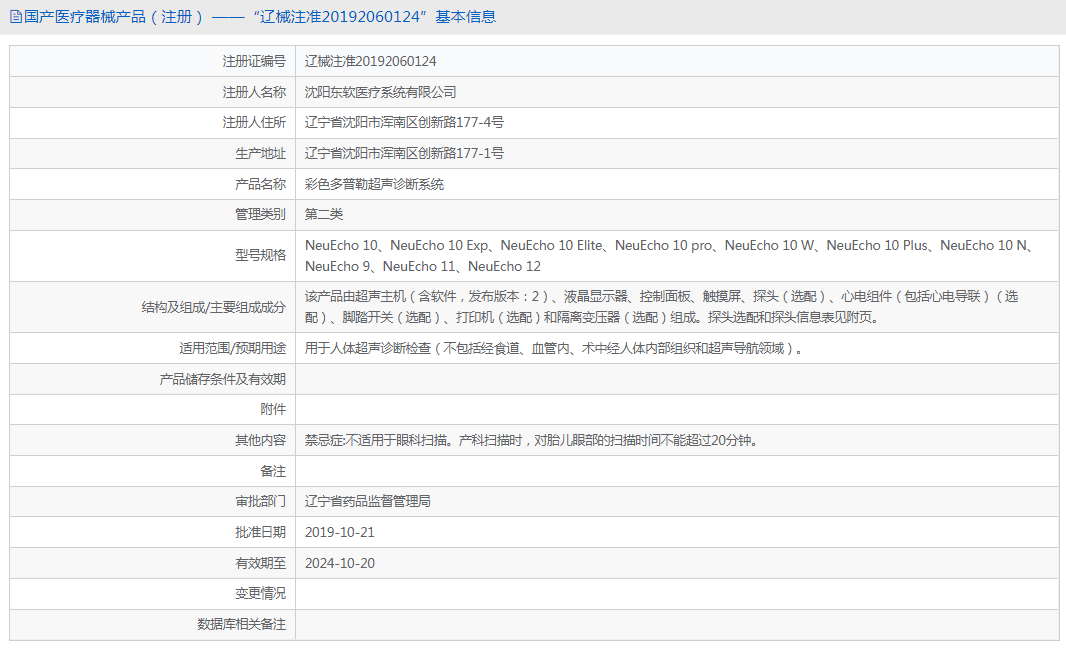Select the authority 辽宁省药品监督管理局

coord(368,501)
